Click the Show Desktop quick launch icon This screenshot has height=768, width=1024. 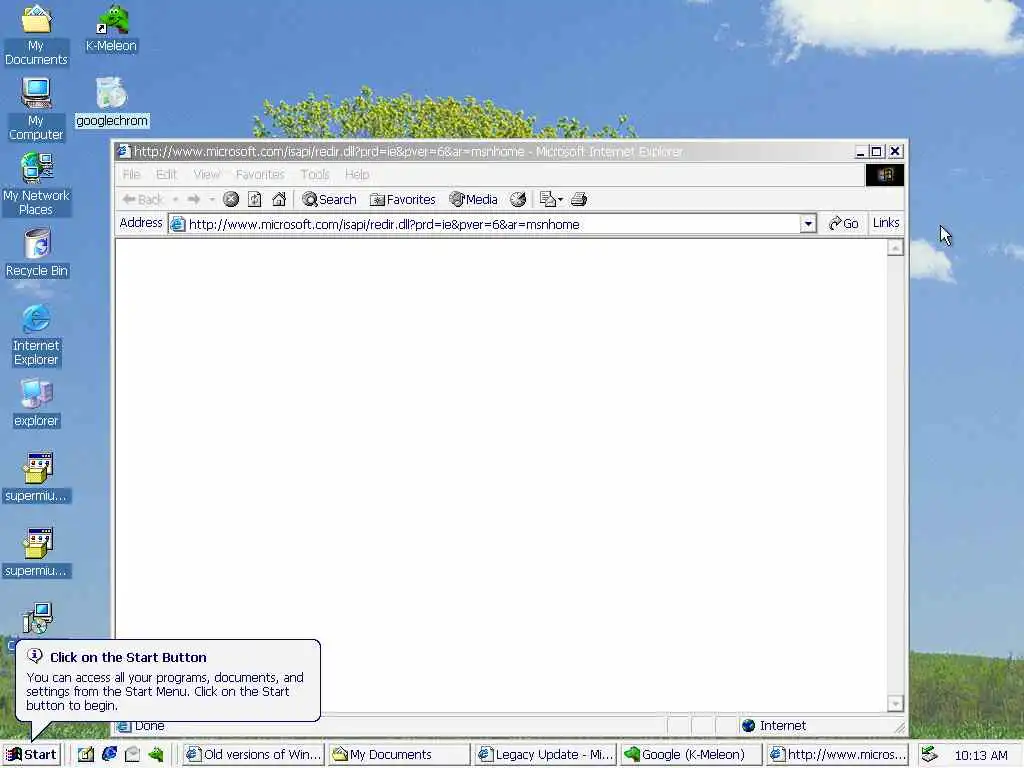pyautogui.click(x=86, y=754)
